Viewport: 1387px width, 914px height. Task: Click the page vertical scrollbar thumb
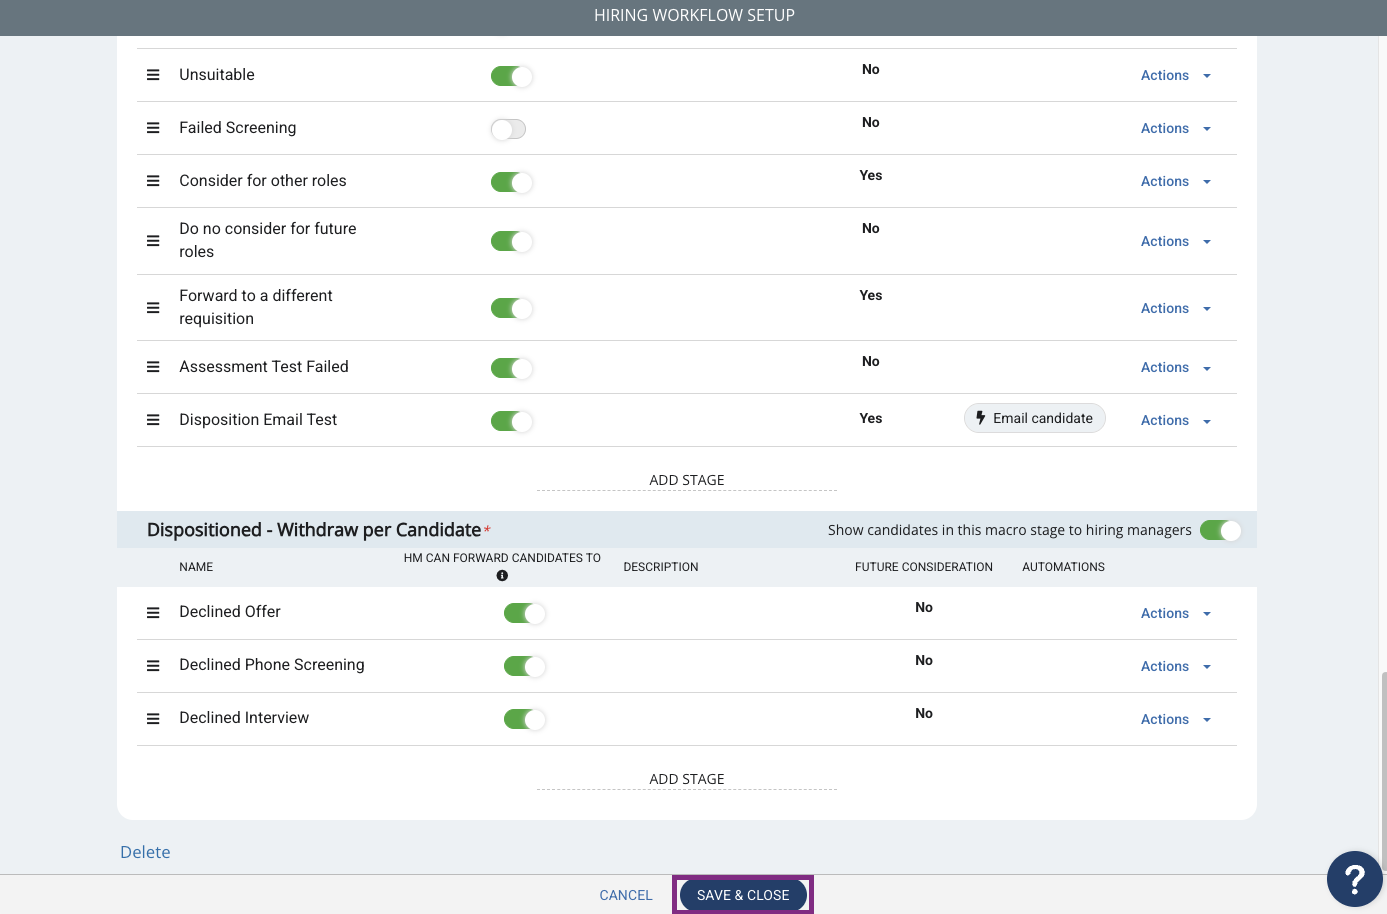(x=1384, y=770)
